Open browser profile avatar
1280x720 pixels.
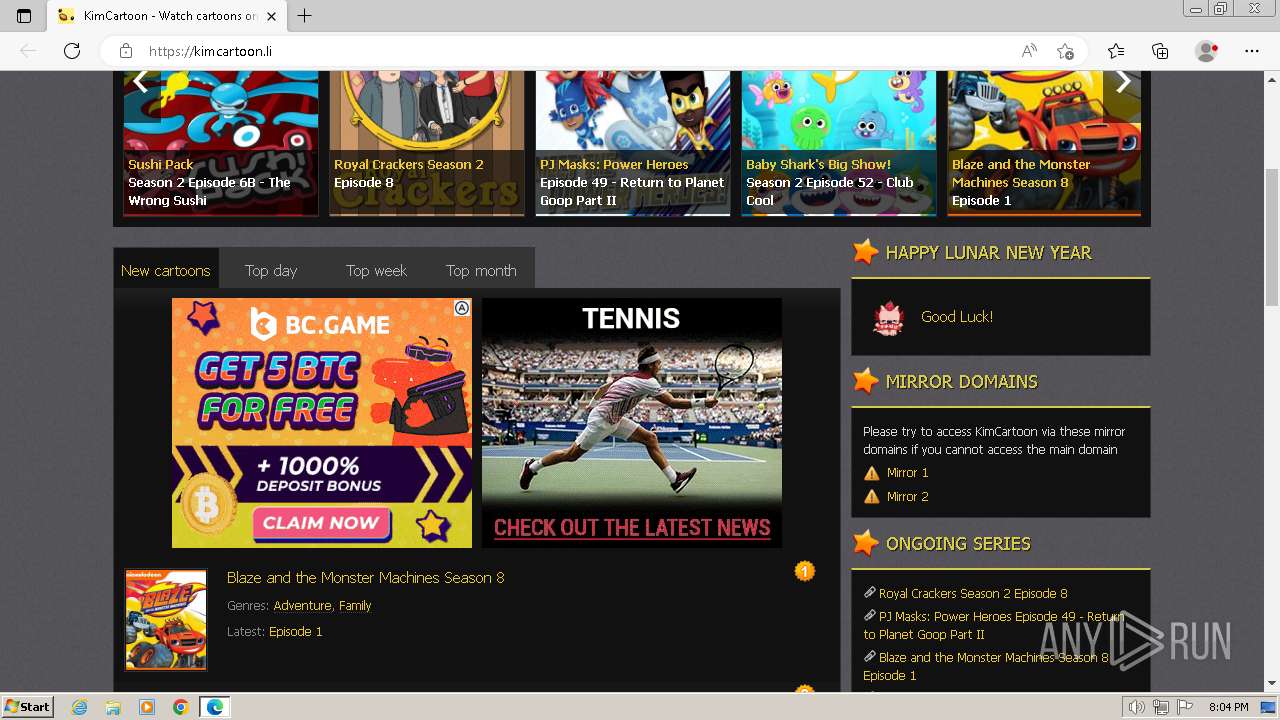click(x=1207, y=51)
